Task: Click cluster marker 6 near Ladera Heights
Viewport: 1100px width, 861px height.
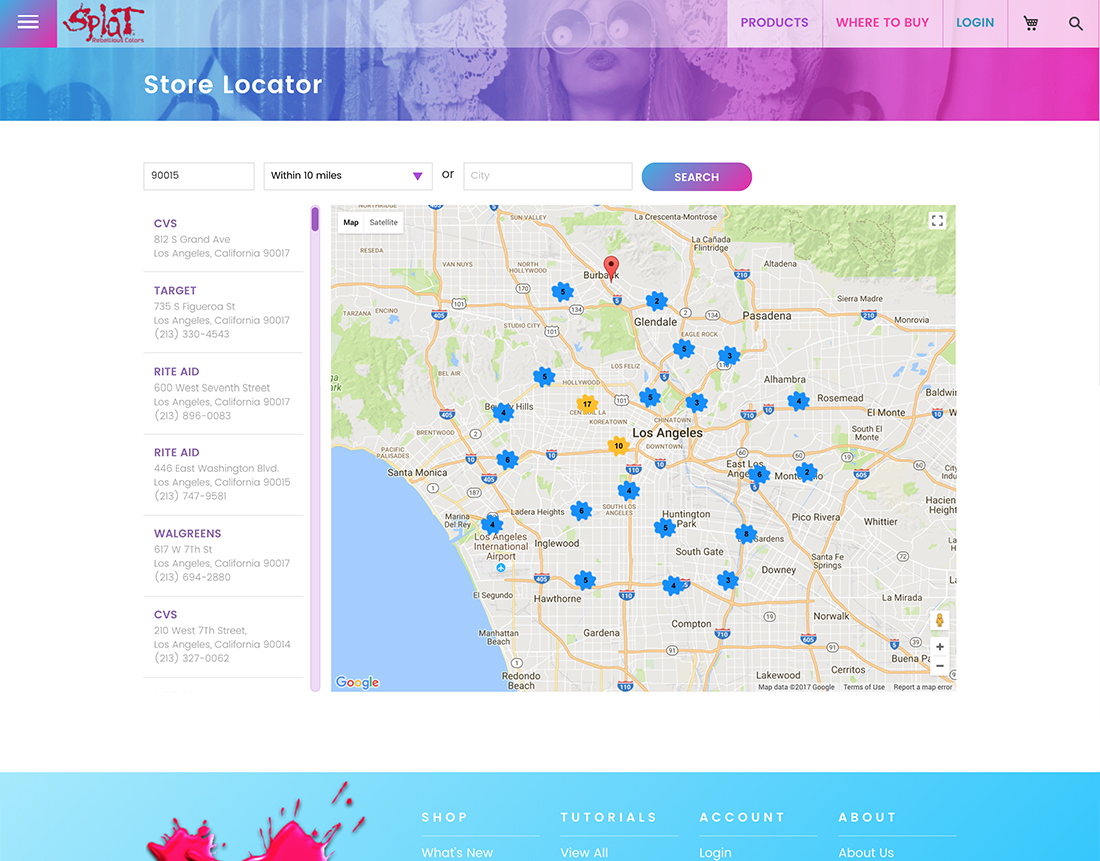Action: tap(581, 511)
